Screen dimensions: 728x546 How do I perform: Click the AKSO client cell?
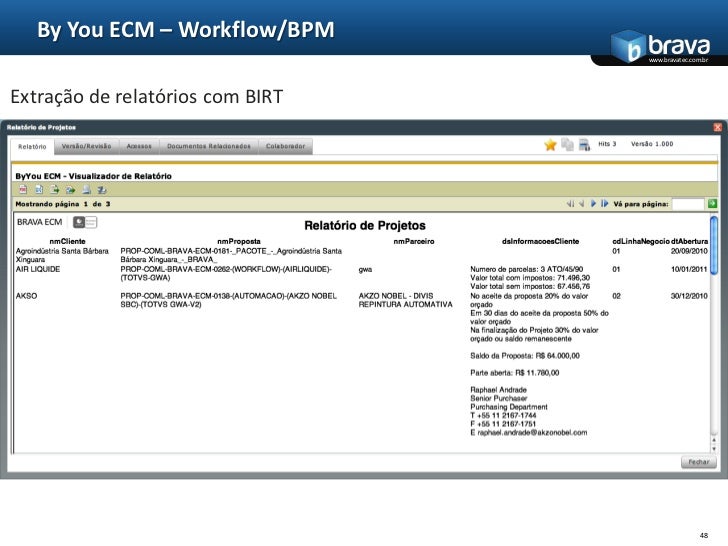(26, 296)
